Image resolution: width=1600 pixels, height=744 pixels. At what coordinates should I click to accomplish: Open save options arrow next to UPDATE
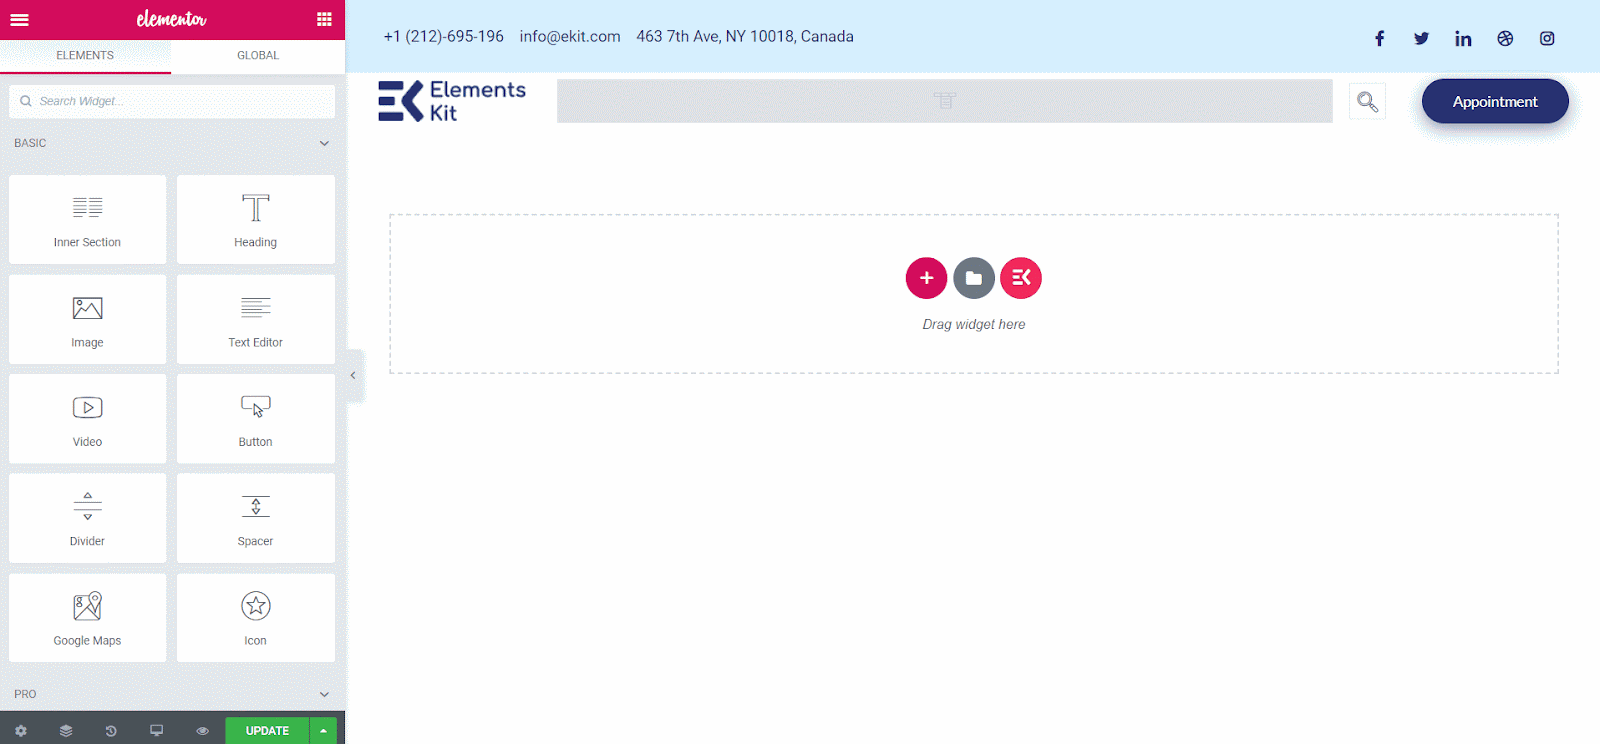[323, 731]
